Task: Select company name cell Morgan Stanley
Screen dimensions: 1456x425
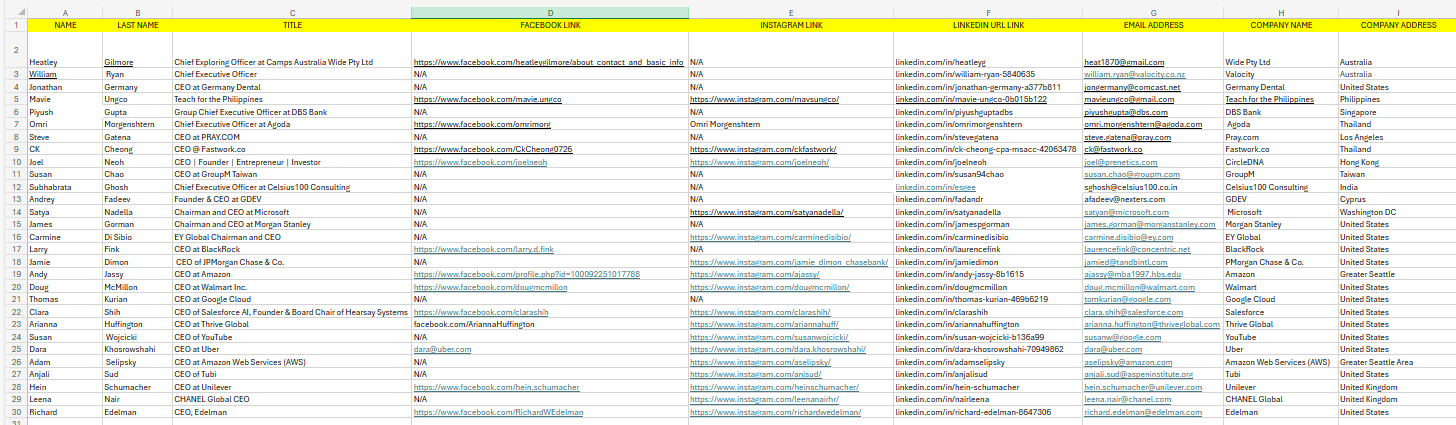Action: [x=1281, y=224]
